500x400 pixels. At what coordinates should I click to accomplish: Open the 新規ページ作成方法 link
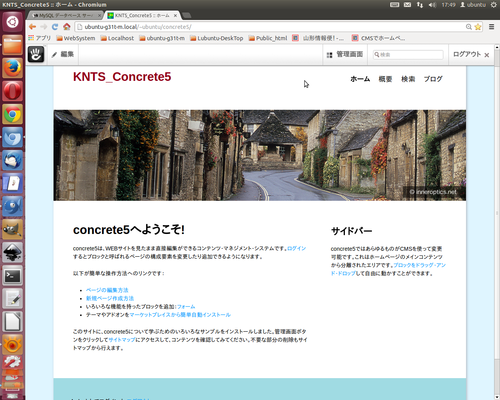(x=110, y=298)
